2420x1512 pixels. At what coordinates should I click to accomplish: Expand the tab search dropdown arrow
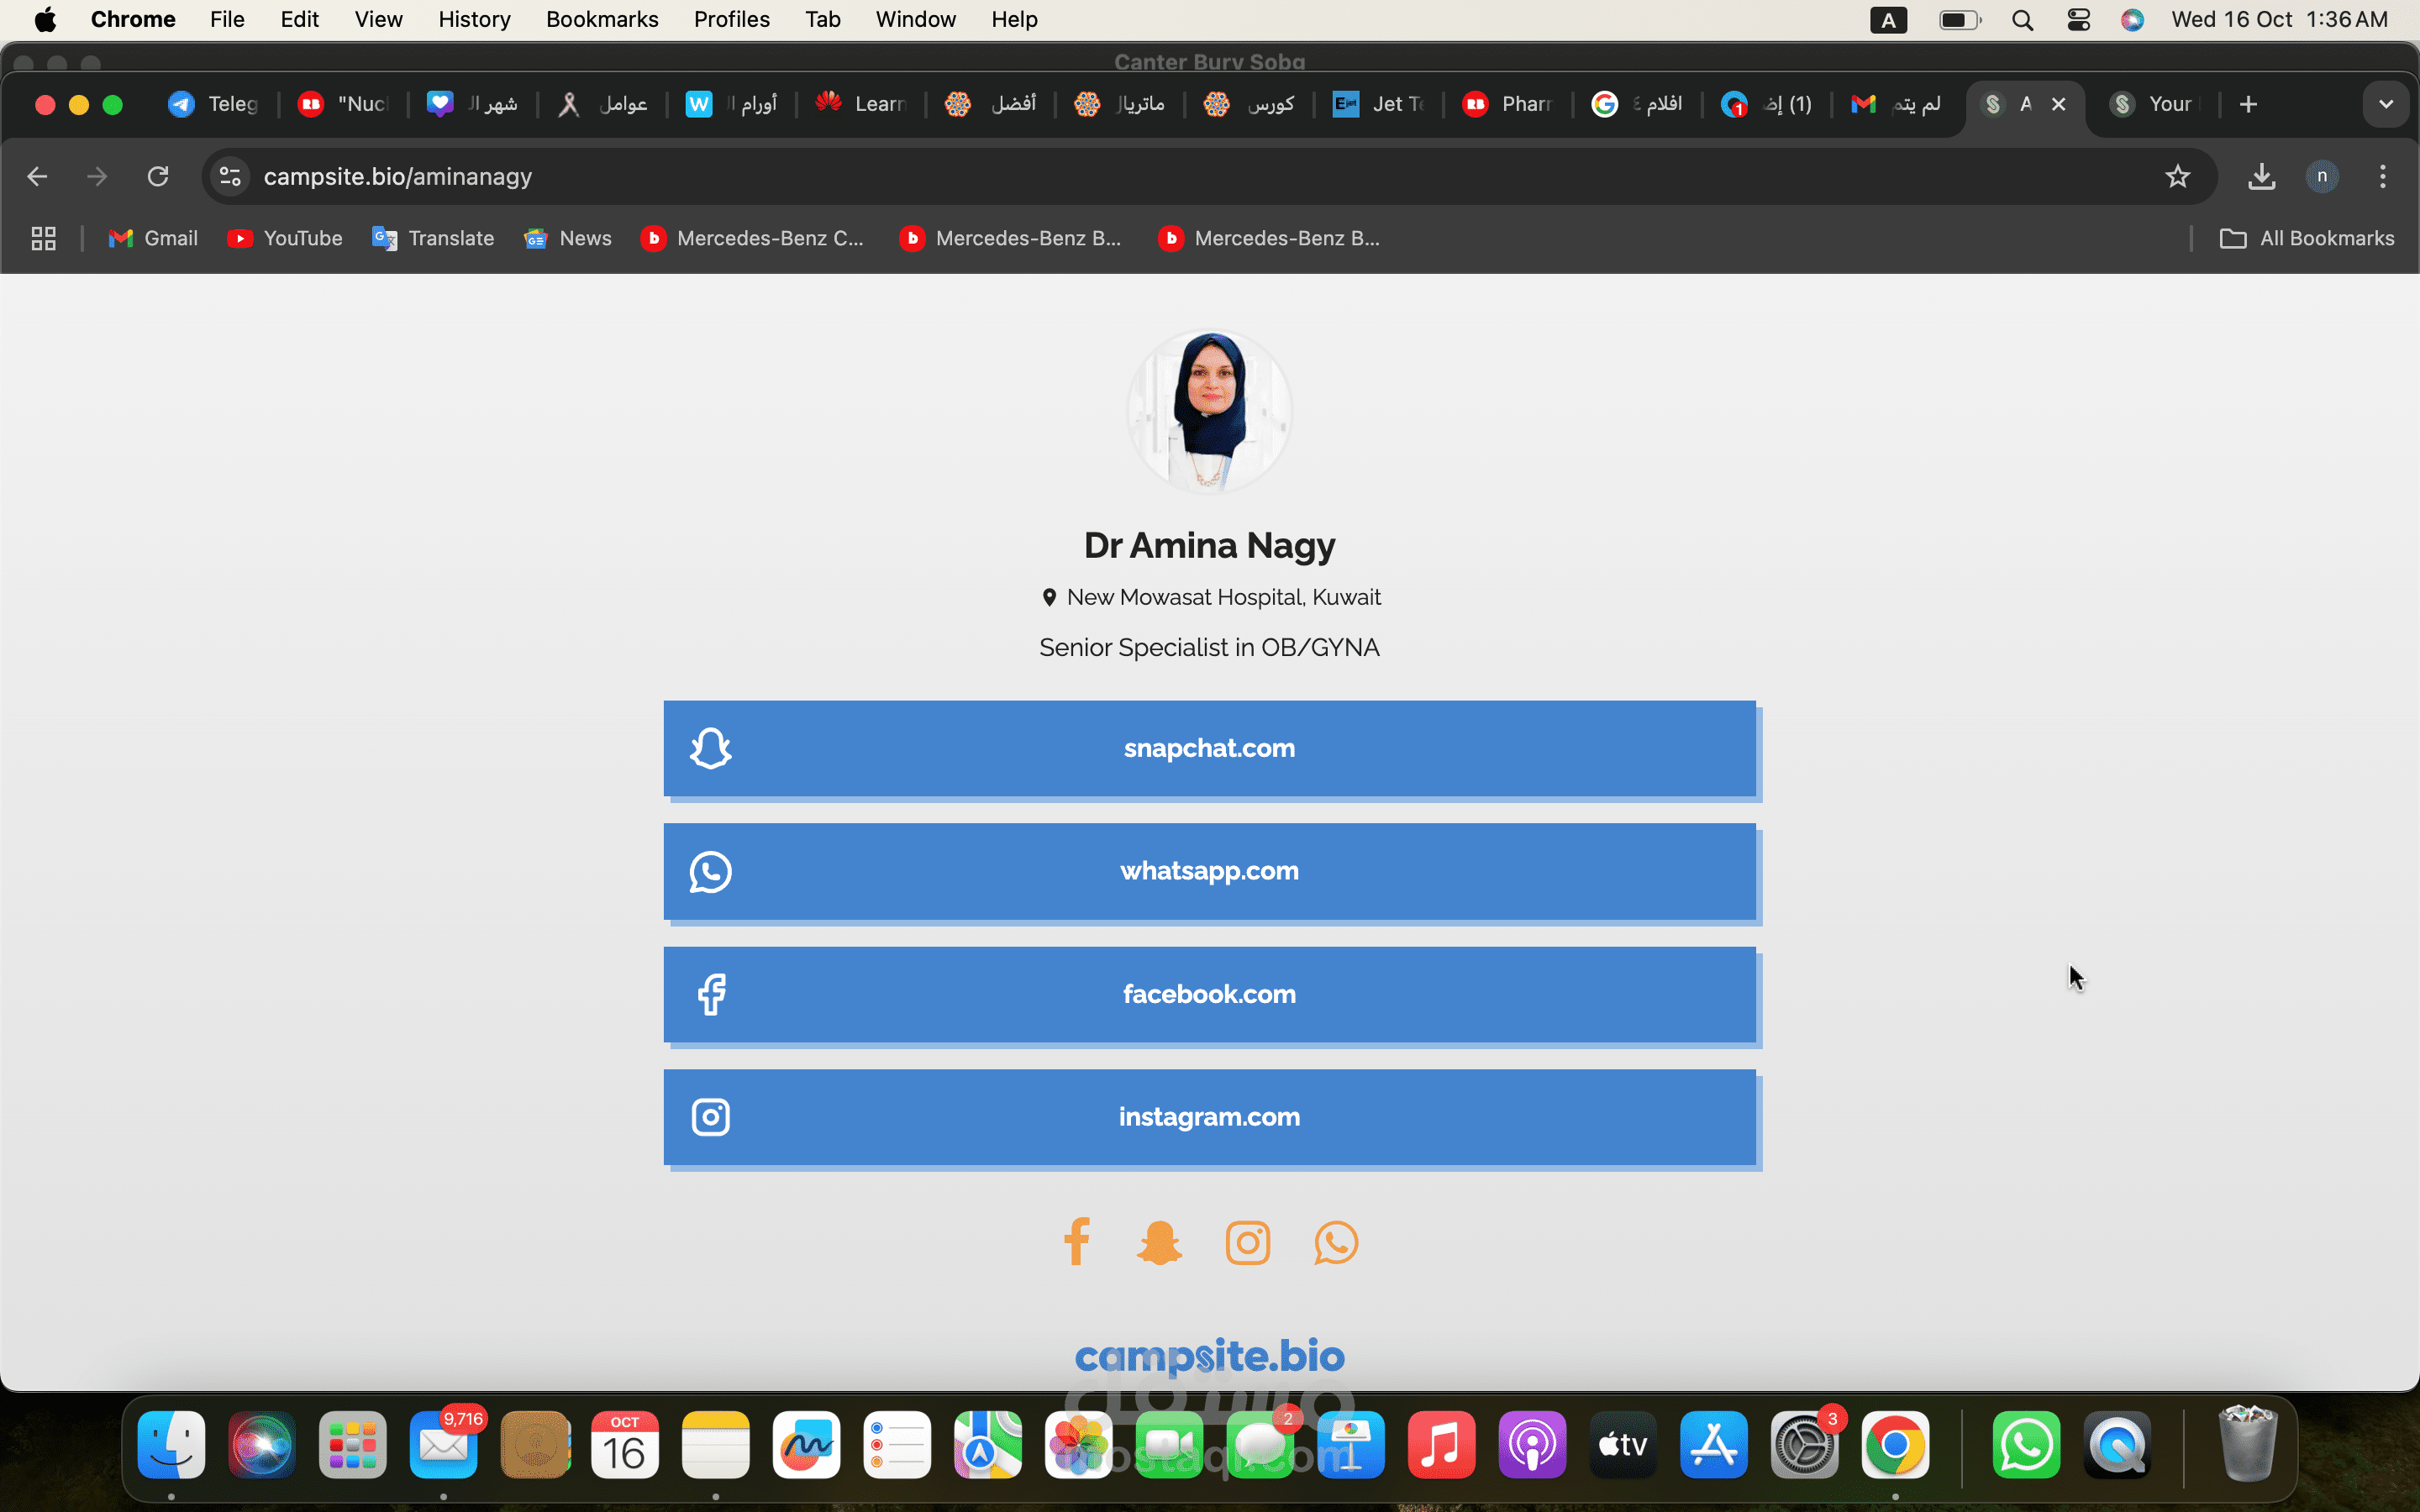click(x=2386, y=104)
